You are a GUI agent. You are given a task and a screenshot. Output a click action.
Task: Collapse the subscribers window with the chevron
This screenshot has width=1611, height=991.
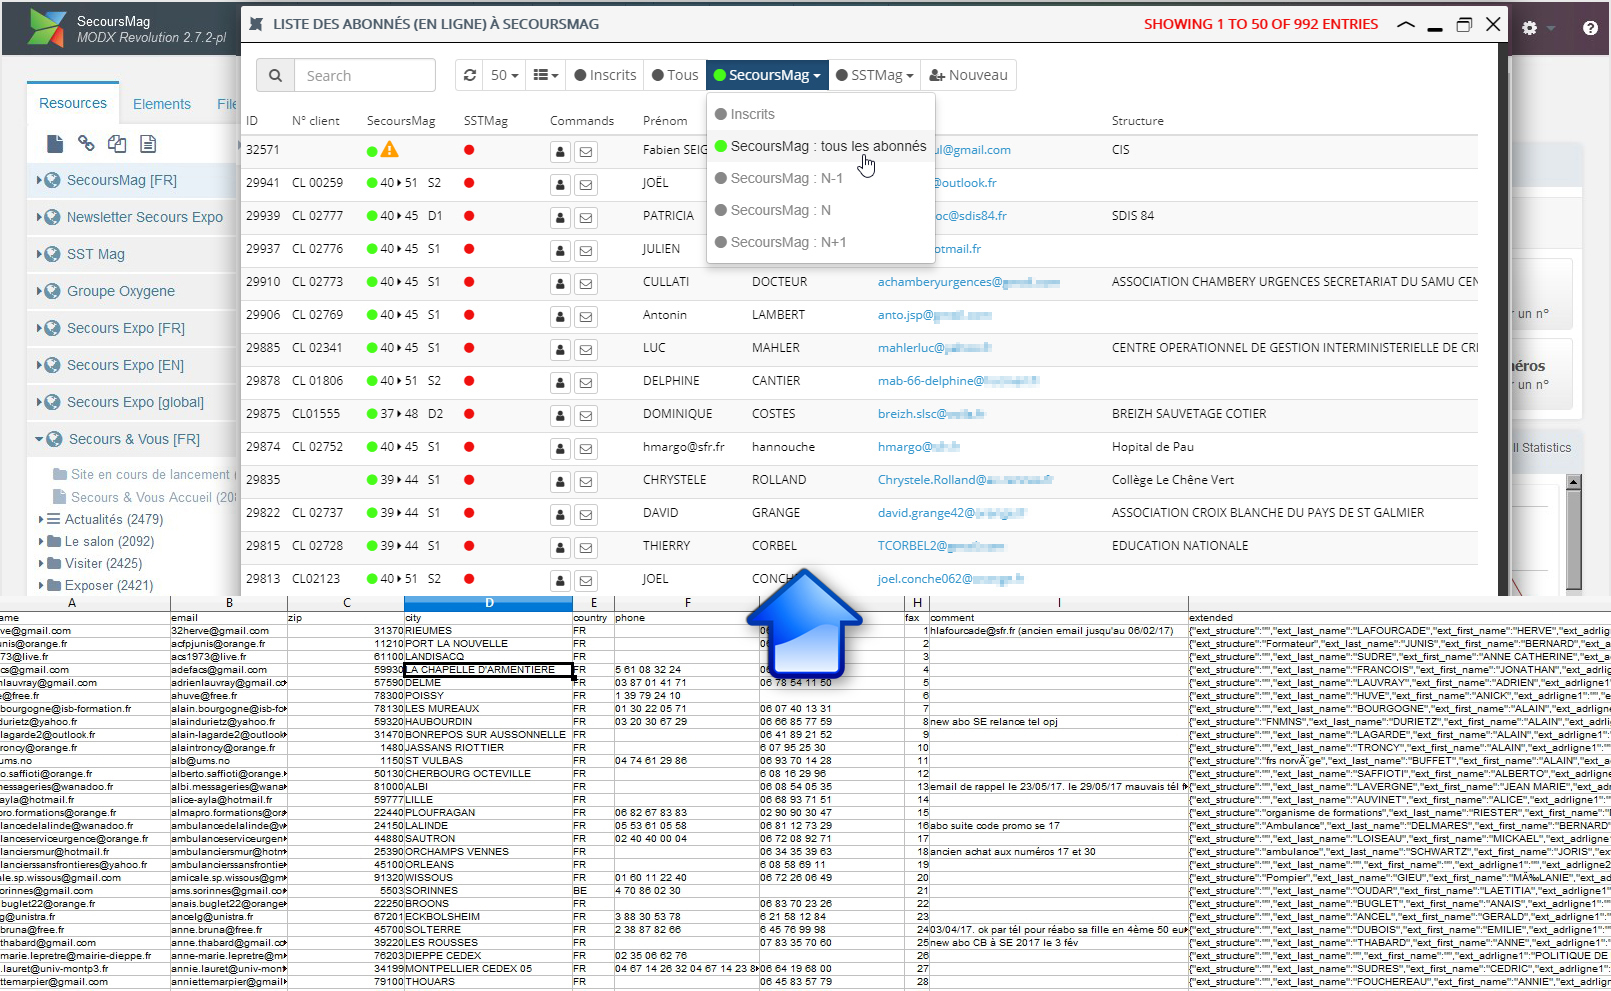[1406, 25]
